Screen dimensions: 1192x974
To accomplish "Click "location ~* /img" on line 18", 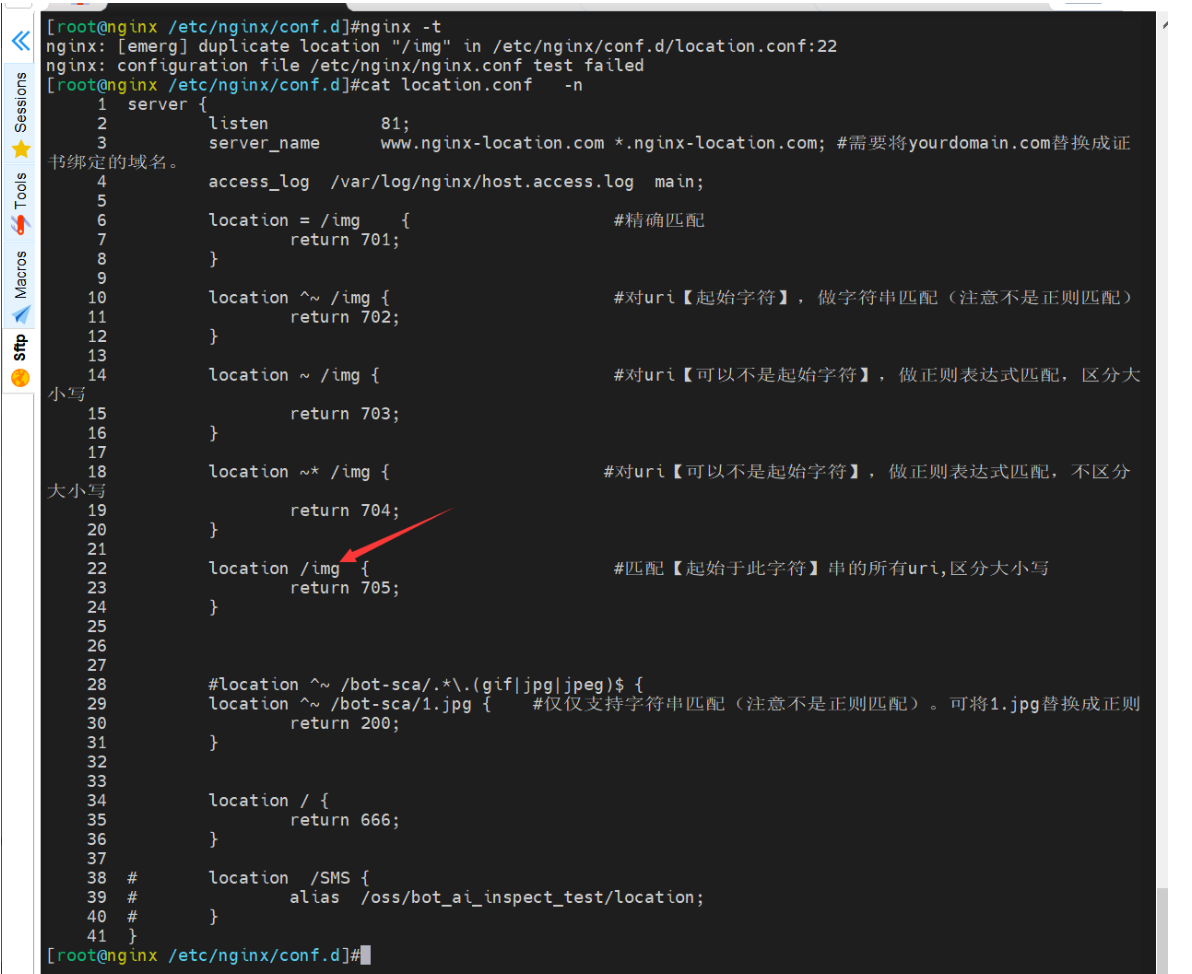I will pyautogui.click(x=290, y=471).
